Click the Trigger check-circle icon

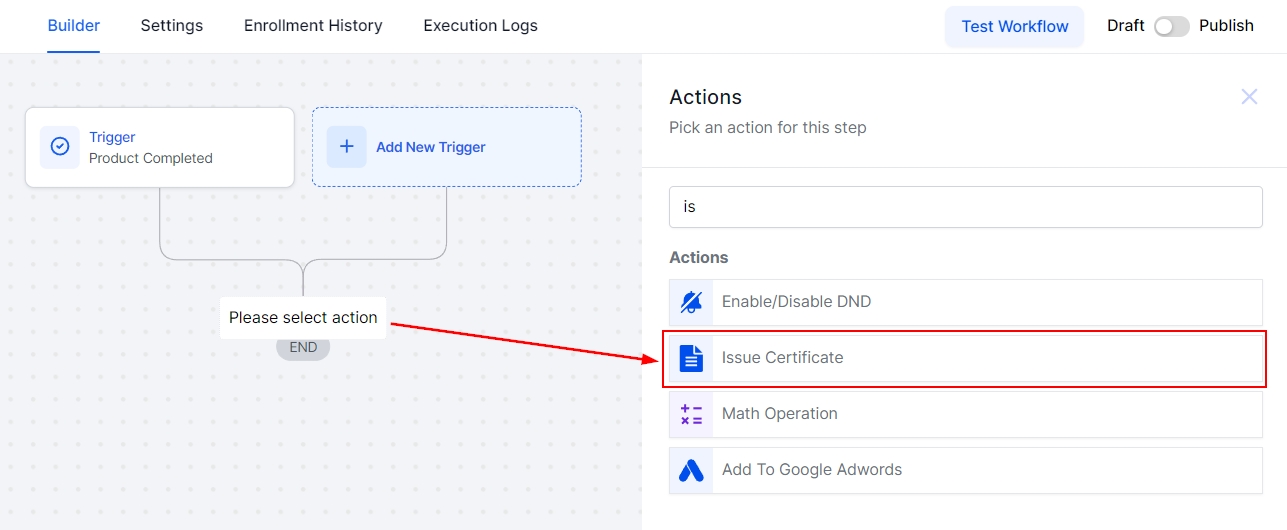[60, 147]
